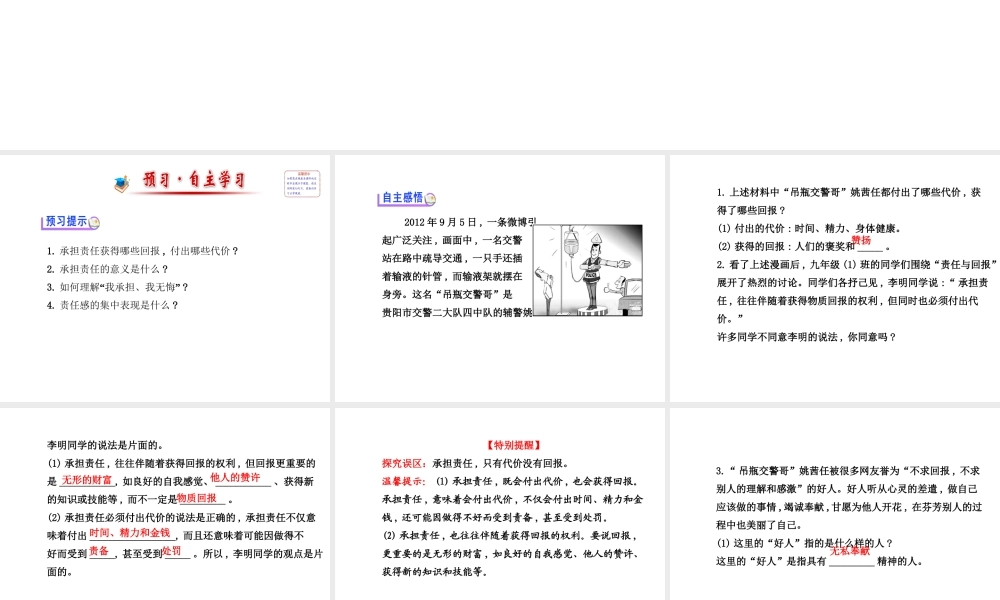Click the line 展开了热烈的讨论

point(852,282)
